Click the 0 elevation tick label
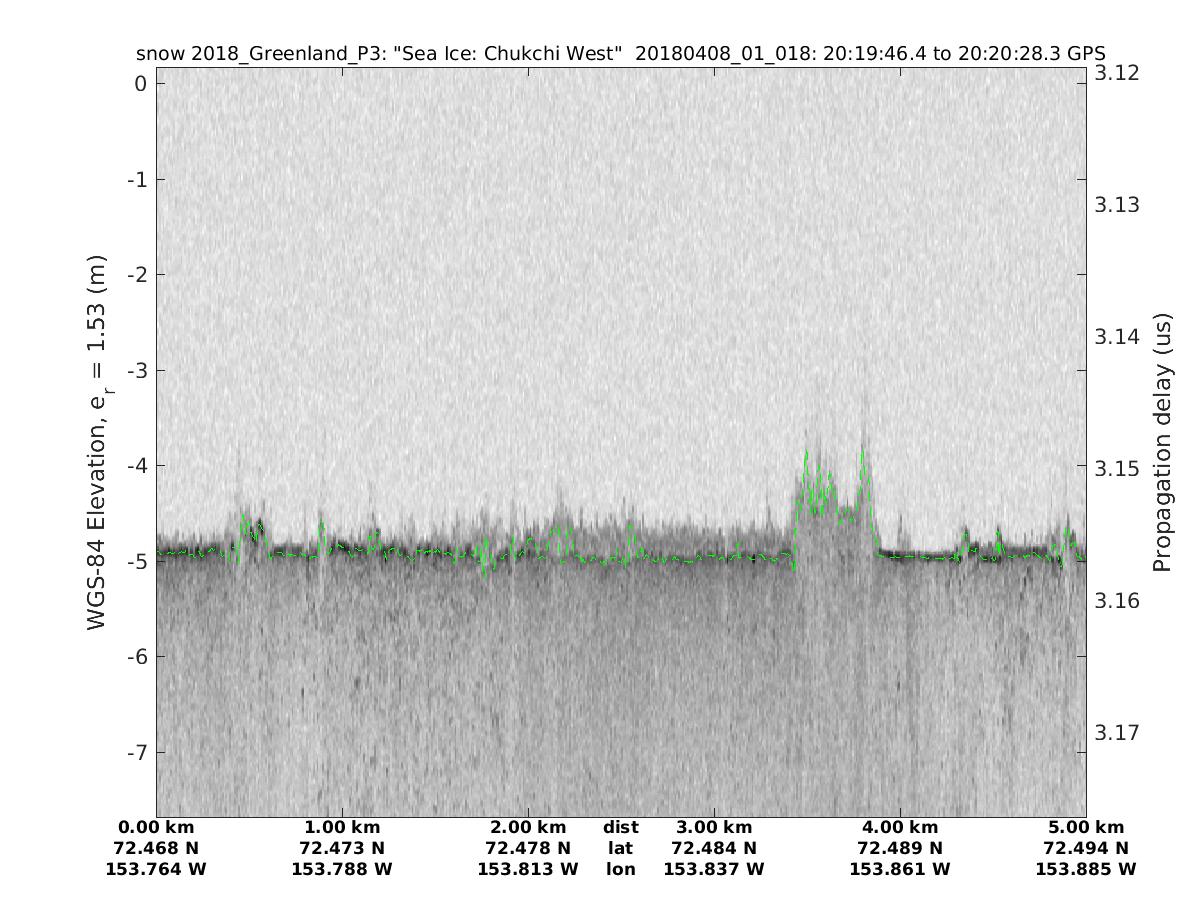The image size is (1200, 900). click(141, 84)
